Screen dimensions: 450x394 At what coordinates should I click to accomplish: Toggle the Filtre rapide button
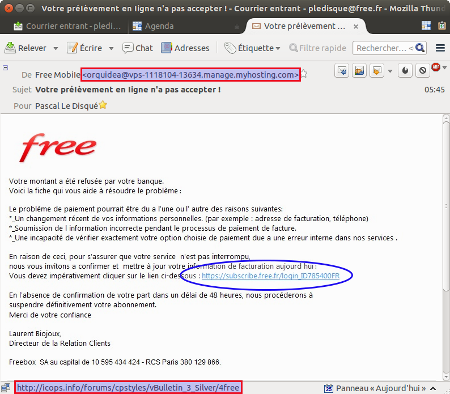318,48
